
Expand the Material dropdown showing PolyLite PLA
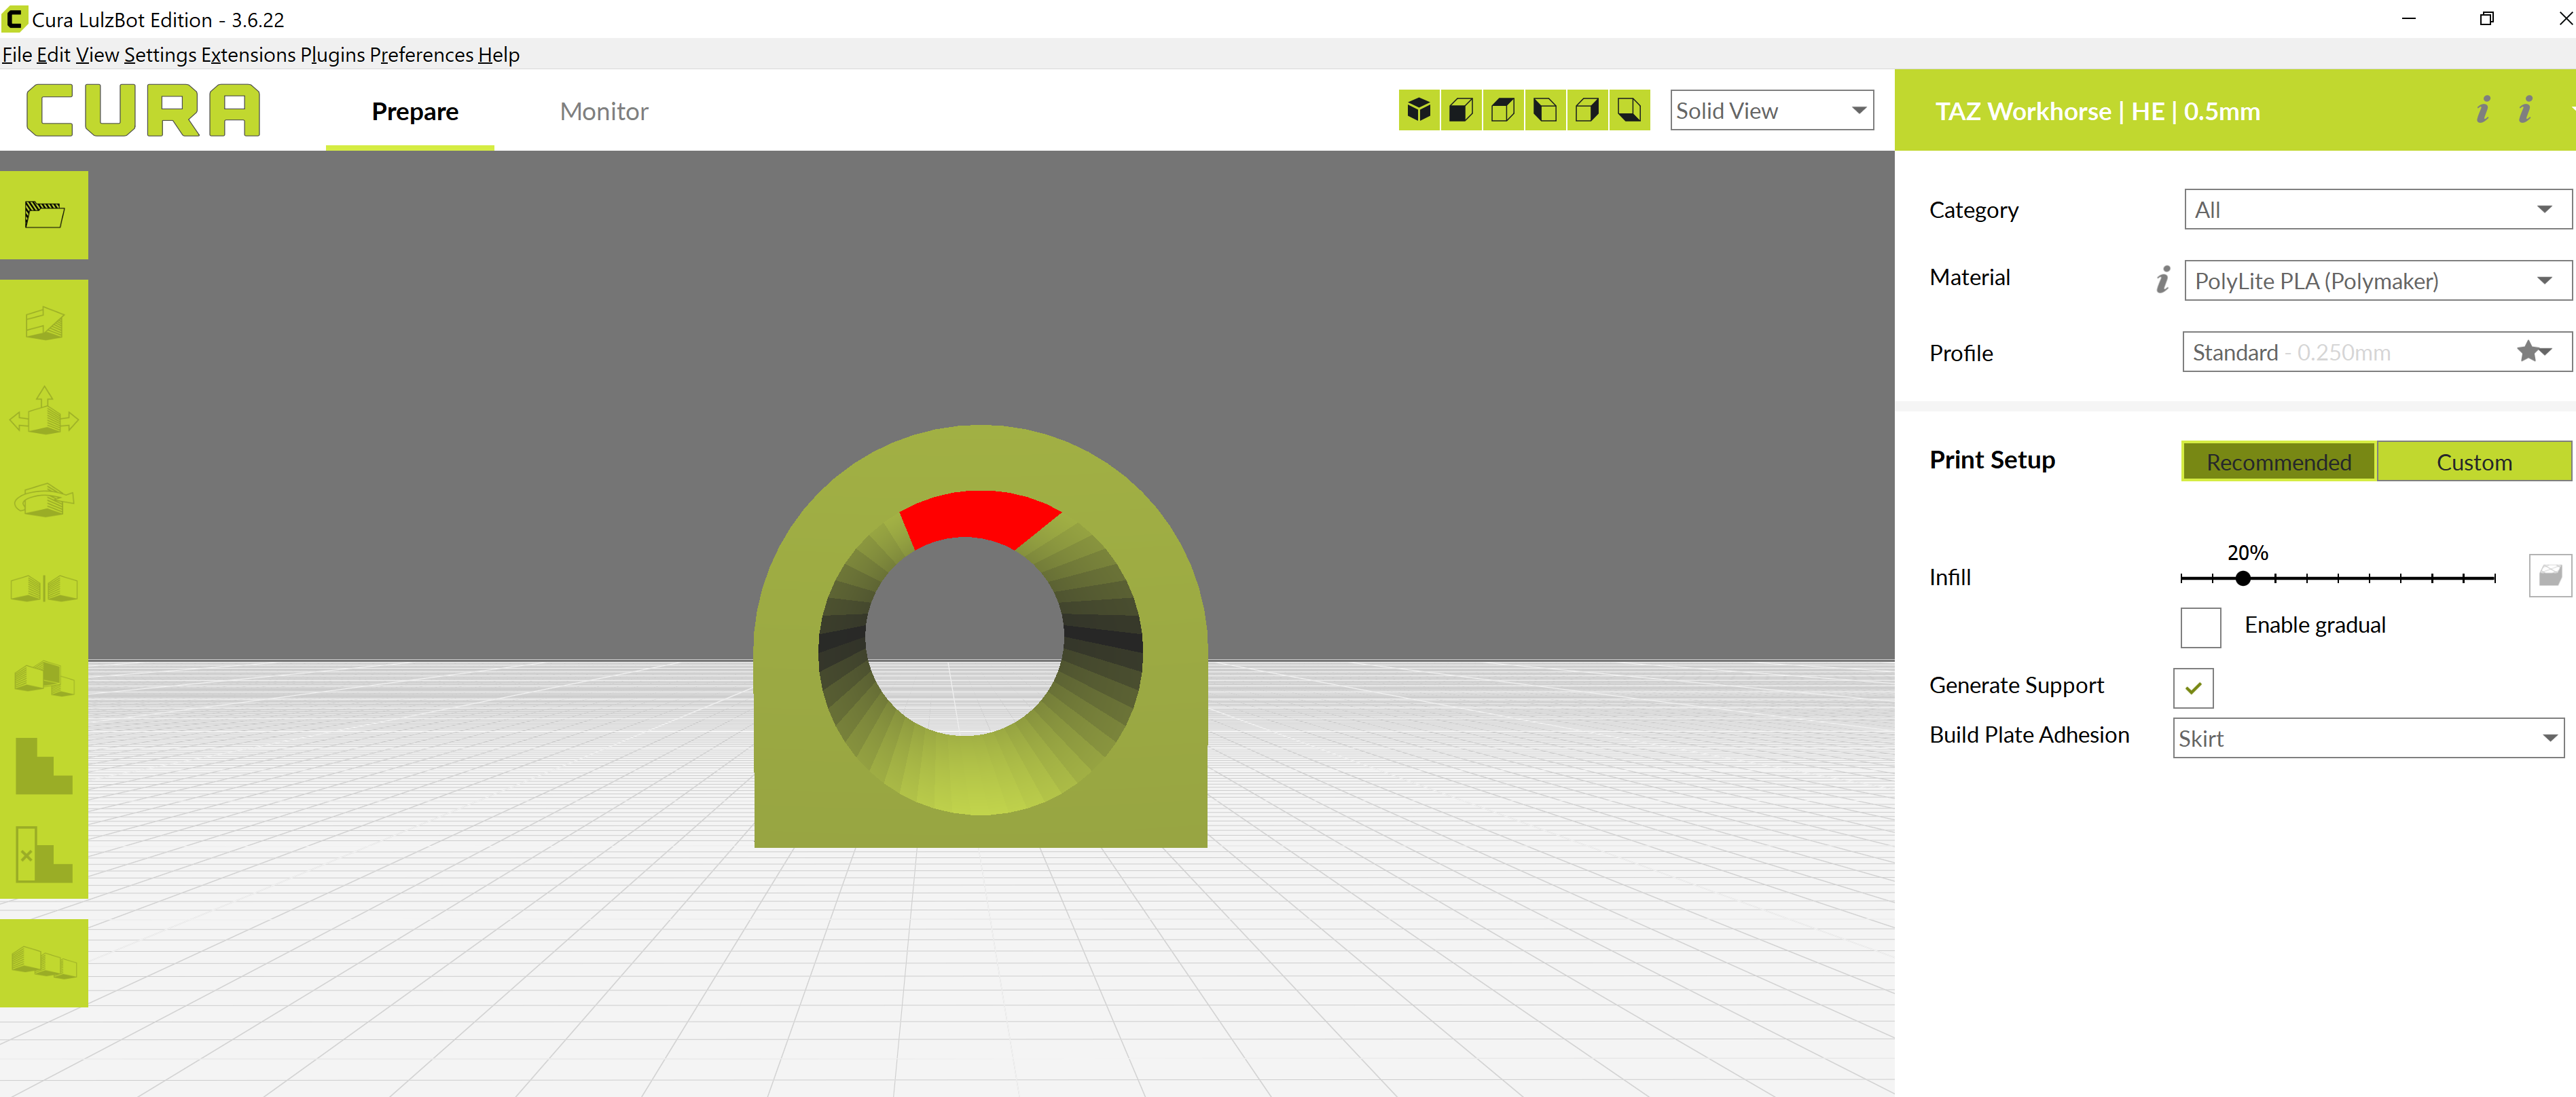2376,281
